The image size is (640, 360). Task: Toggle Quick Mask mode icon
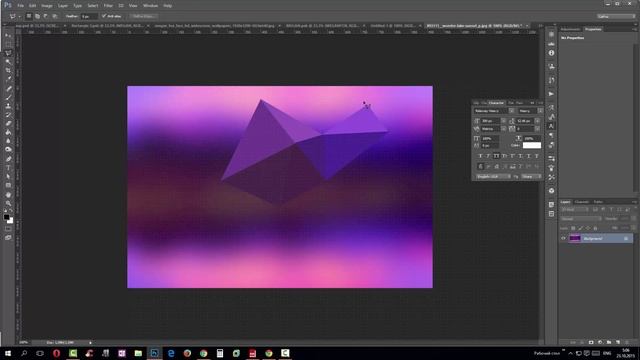pos(8,229)
